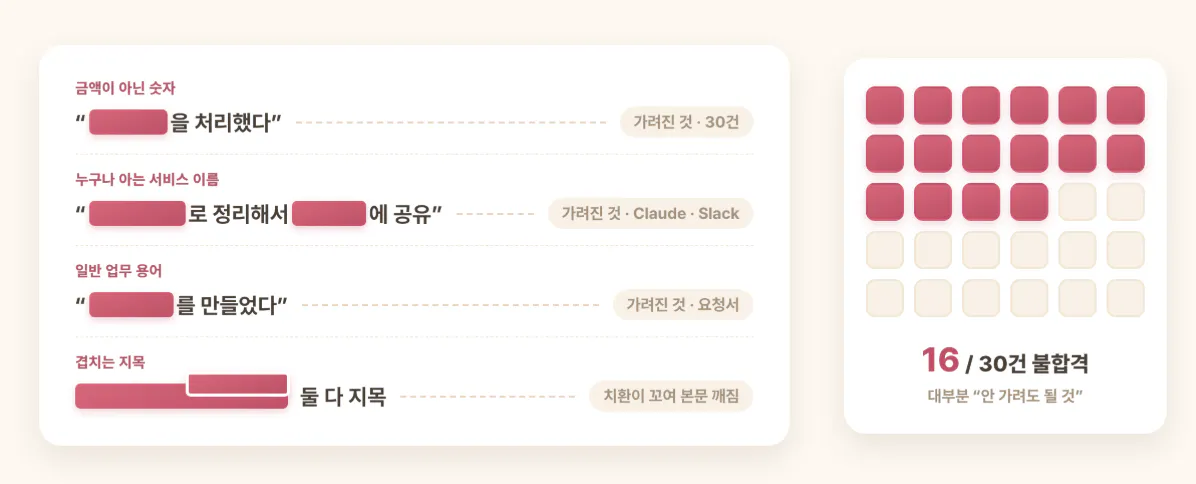Click the large red "16" count

[x=940, y=361]
